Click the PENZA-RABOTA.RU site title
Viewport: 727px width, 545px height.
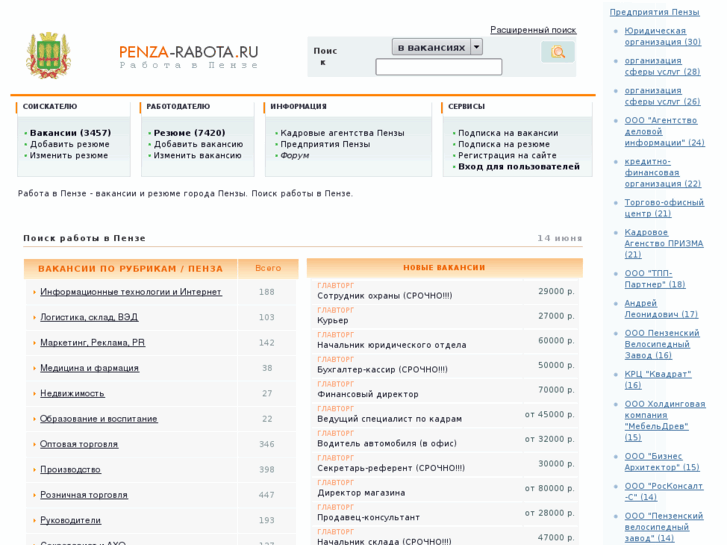(188, 52)
